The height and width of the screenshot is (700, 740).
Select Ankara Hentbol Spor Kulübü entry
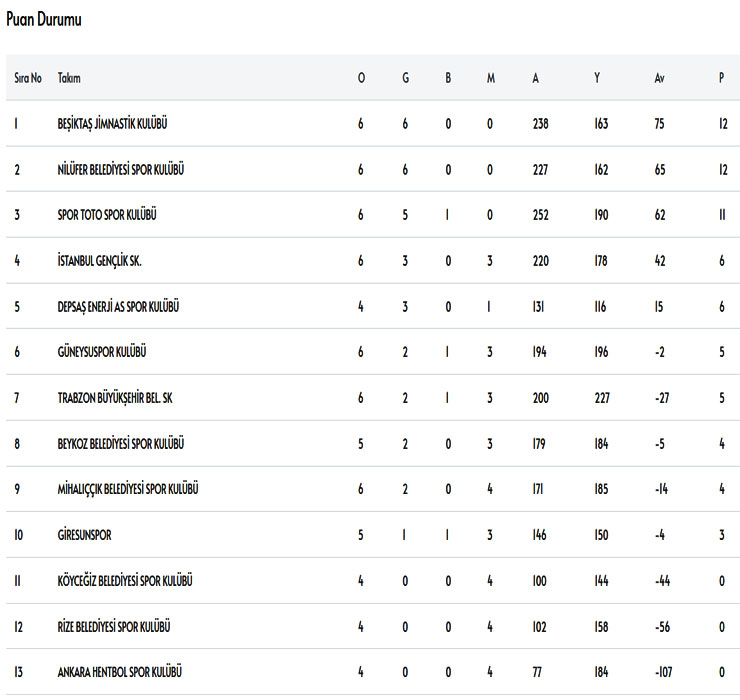pyautogui.click(x=119, y=672)
